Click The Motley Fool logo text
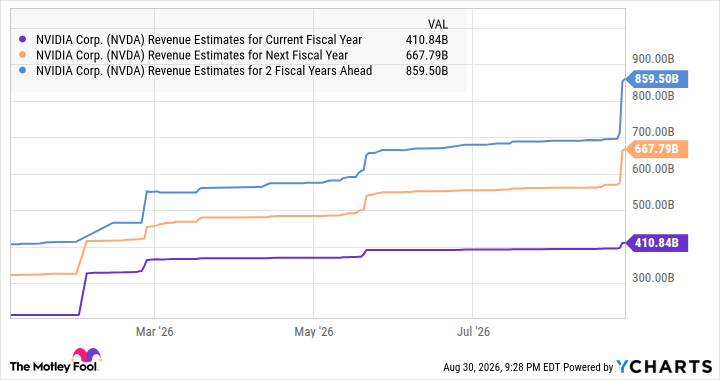 pyautogui.click(x=54, y=367)
